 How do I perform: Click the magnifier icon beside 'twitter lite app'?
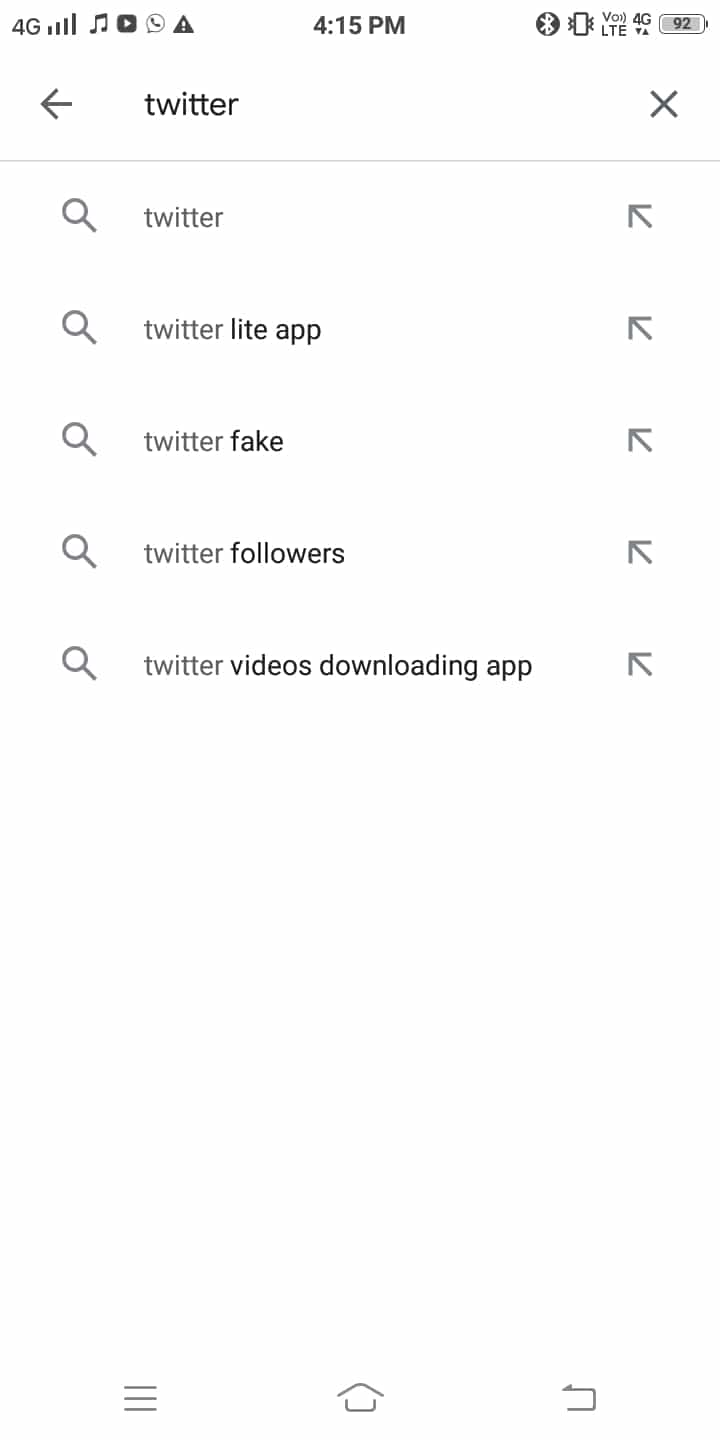80,328
